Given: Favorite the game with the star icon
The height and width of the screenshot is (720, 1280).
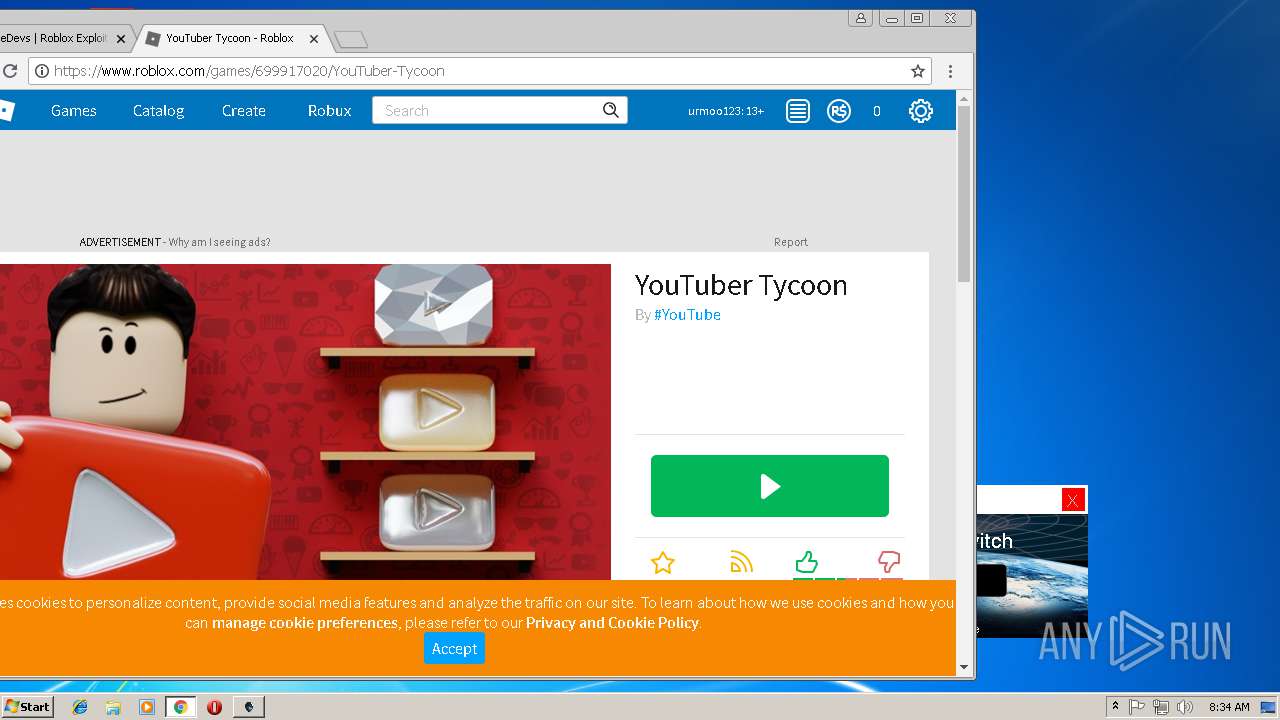Looking at the screenshot, I should pyautogui.click(x=662, y=563).
